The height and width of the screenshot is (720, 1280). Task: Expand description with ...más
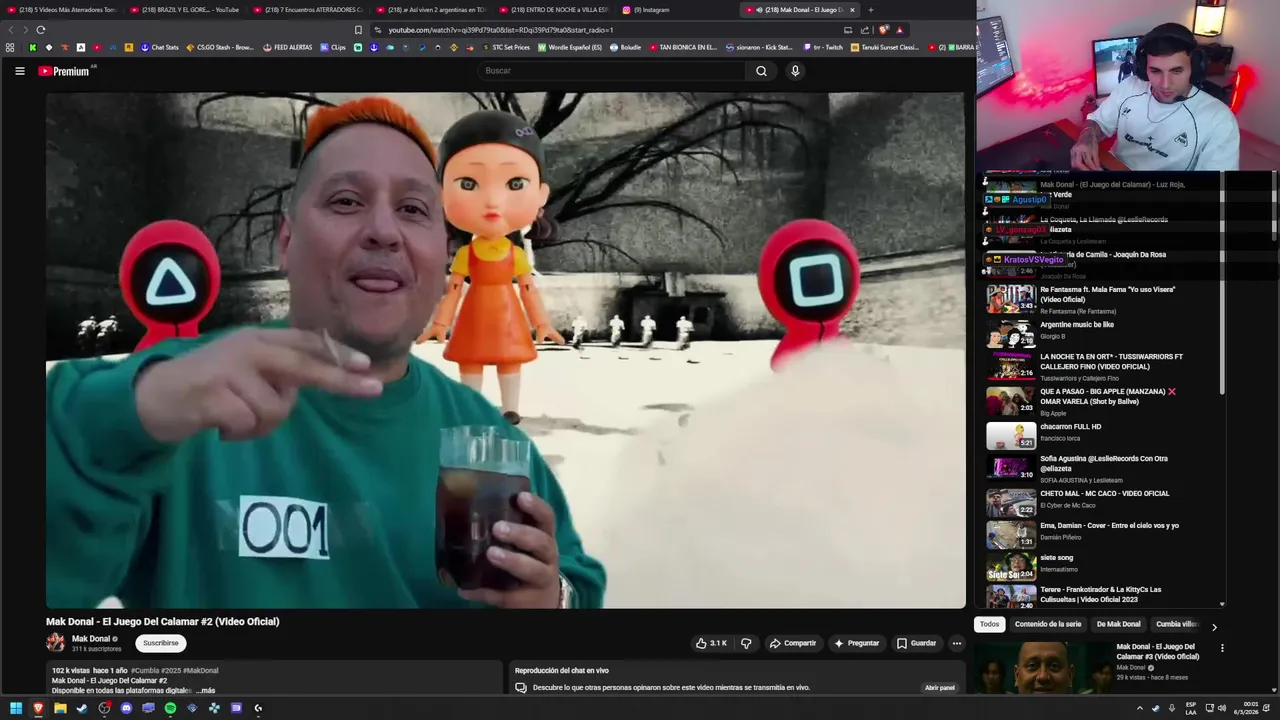205,690
